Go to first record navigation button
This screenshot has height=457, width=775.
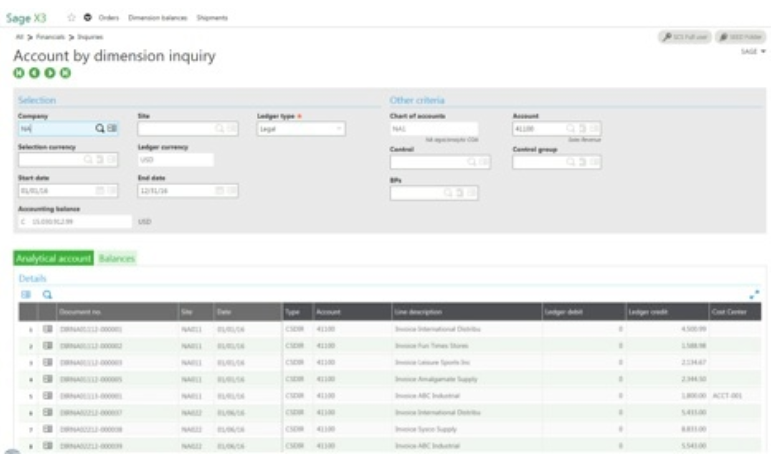pyautogui.click(x=19, y=73)
